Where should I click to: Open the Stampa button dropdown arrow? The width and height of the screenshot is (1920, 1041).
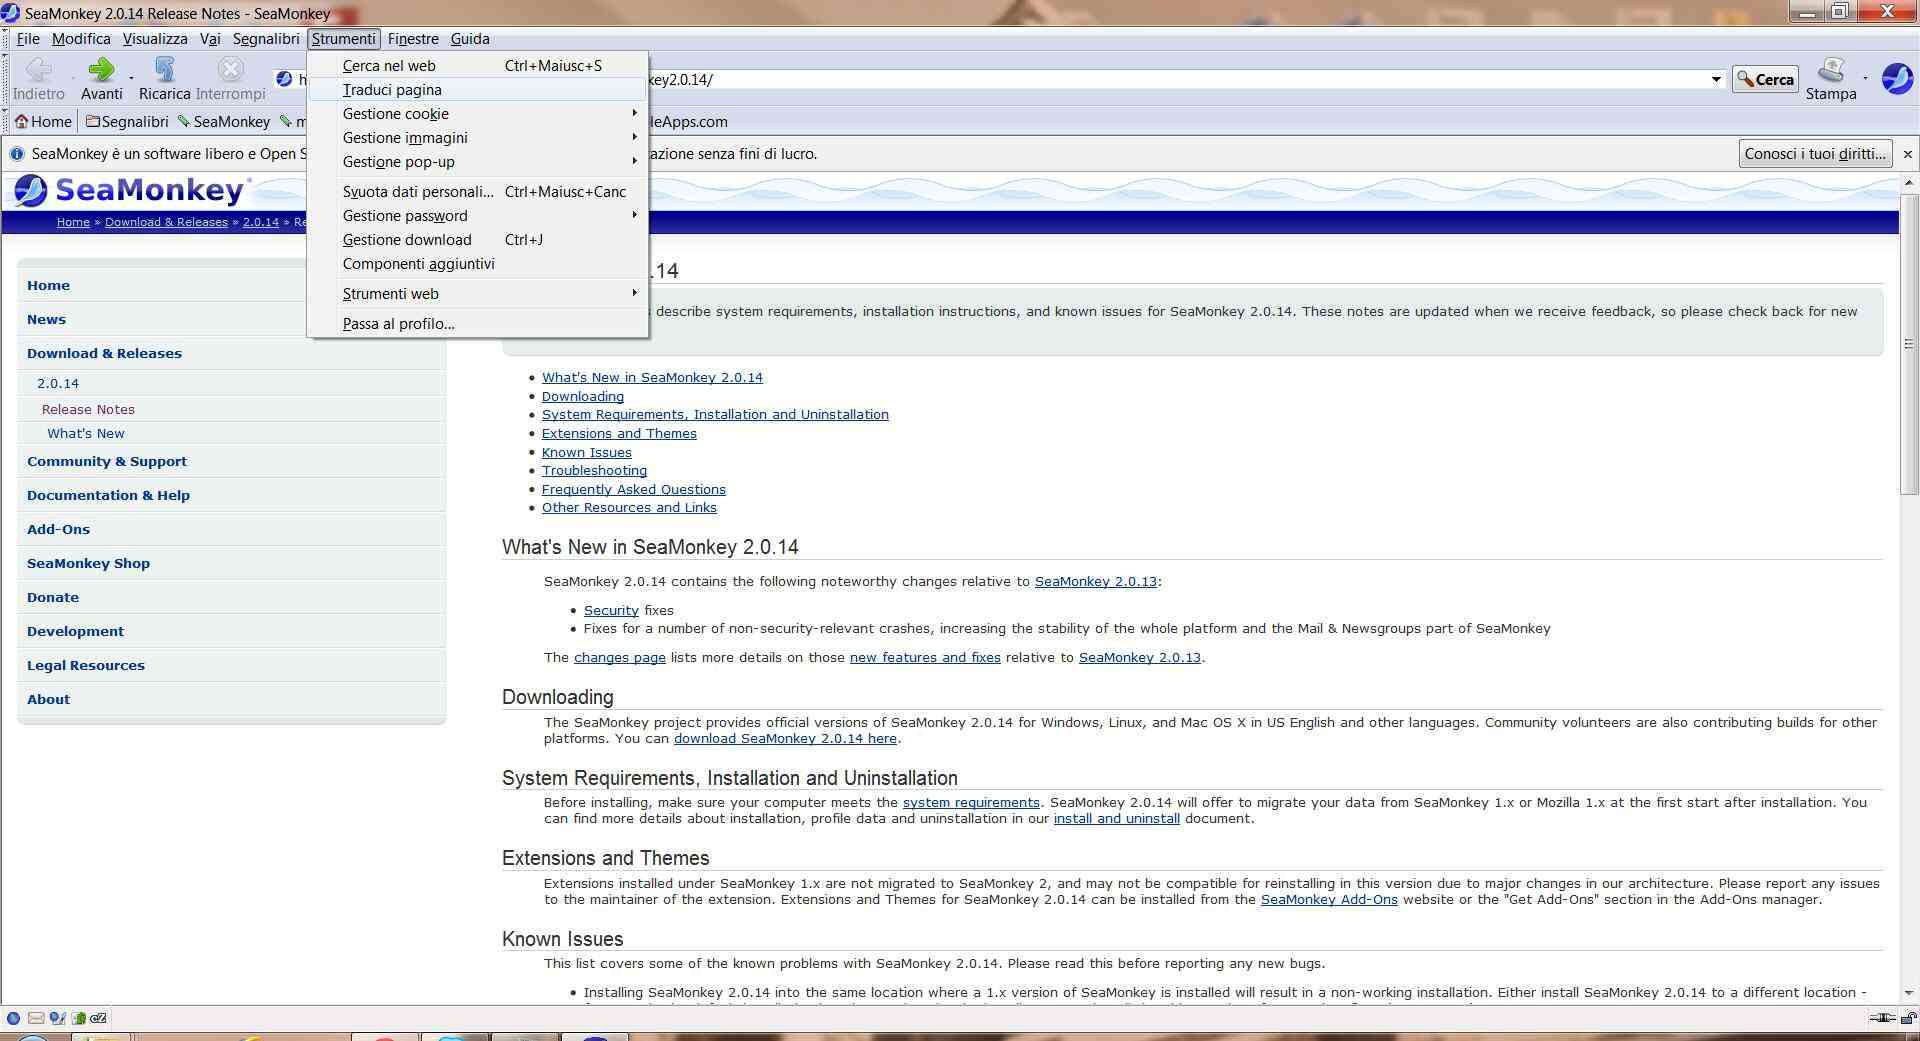coord(1866,79)
